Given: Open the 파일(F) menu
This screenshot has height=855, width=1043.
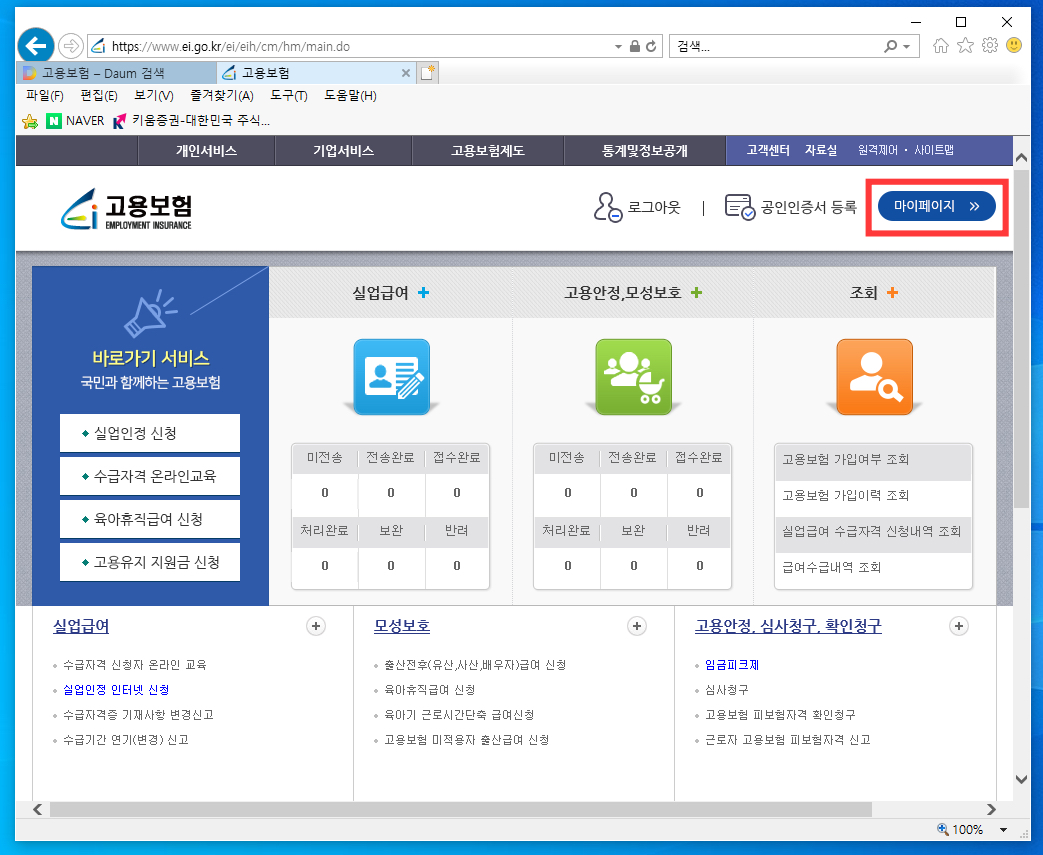Looking at the screenshot, I should coord(45,96).
